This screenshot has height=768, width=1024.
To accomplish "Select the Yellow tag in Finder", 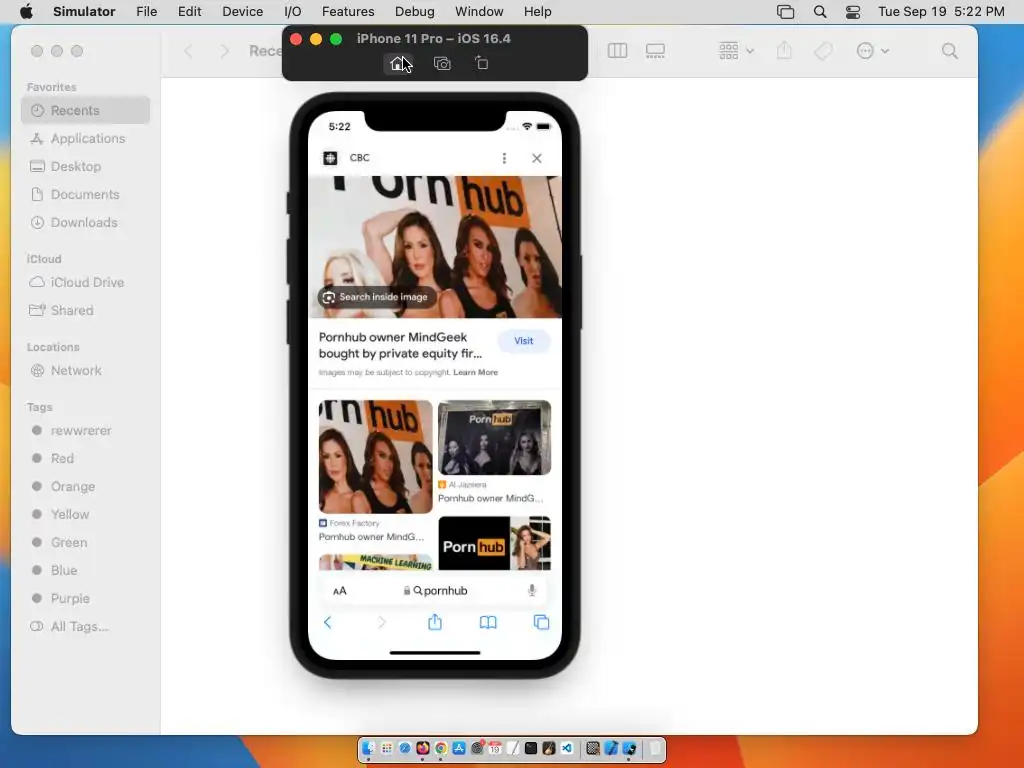I will click(86, 515).
